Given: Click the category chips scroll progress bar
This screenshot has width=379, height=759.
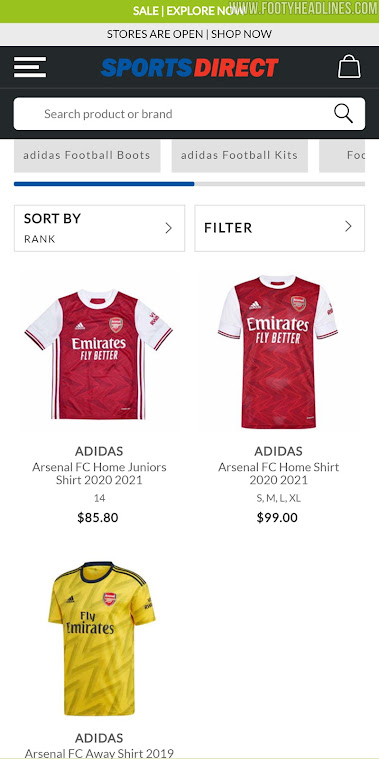Looking at the screenshot, I should [189, 184].
